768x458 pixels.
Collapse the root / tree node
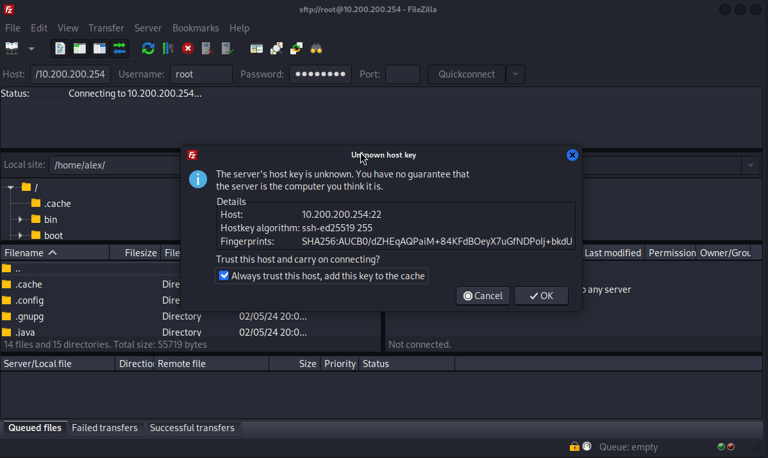[10, 187]
